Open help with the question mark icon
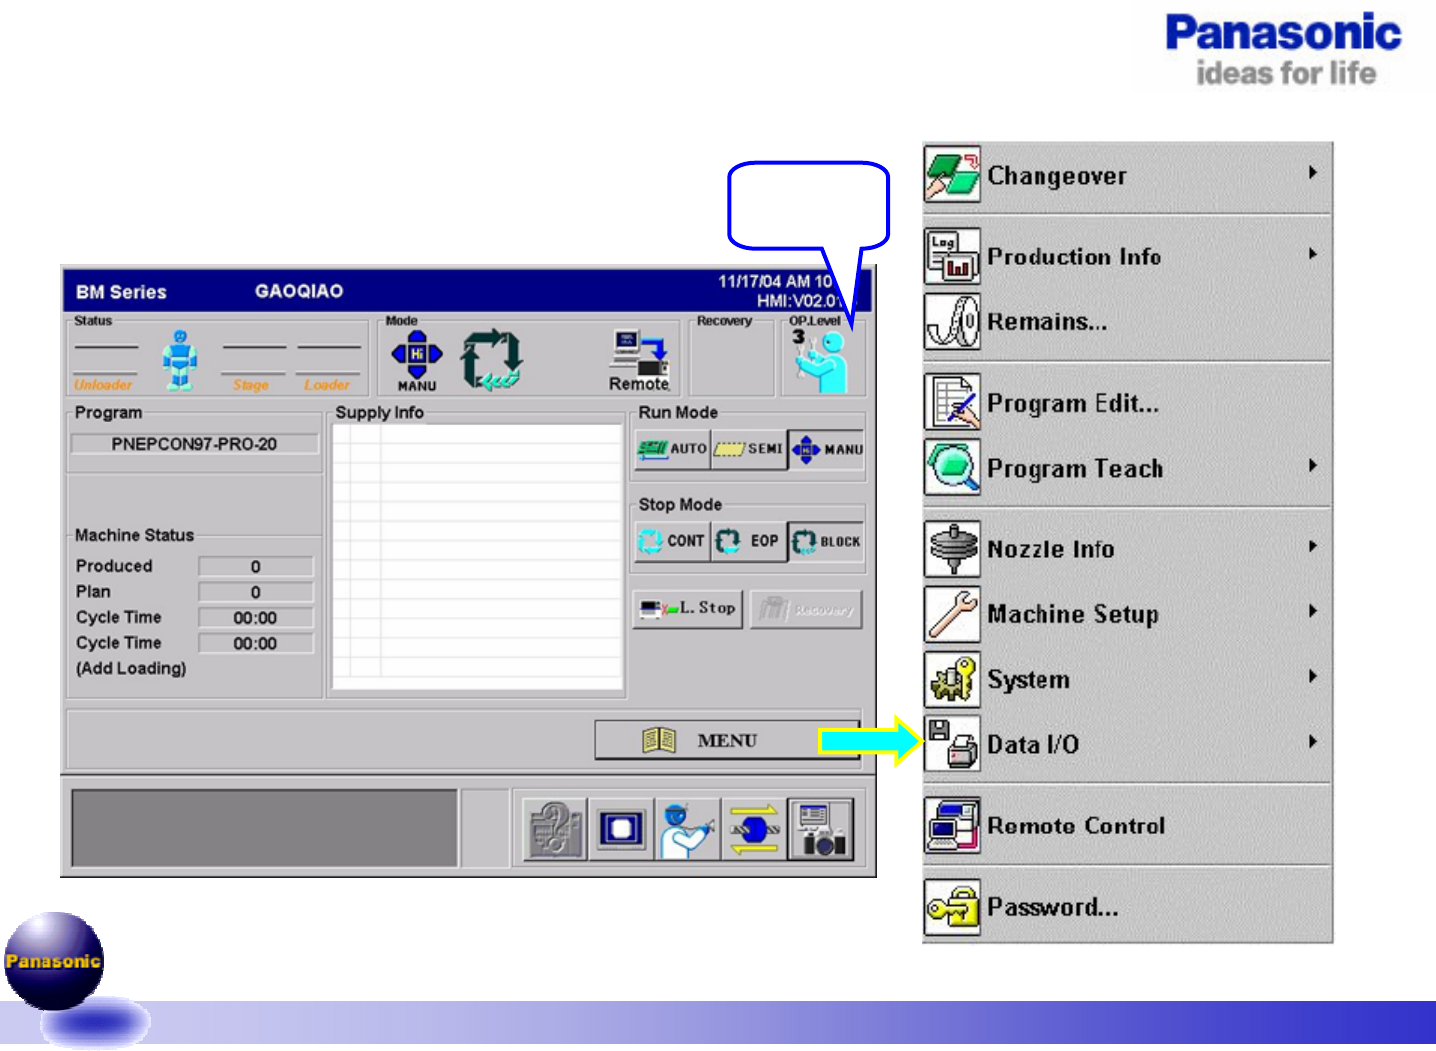This screenshot has height=1051, width=1436. click(556, 829)
